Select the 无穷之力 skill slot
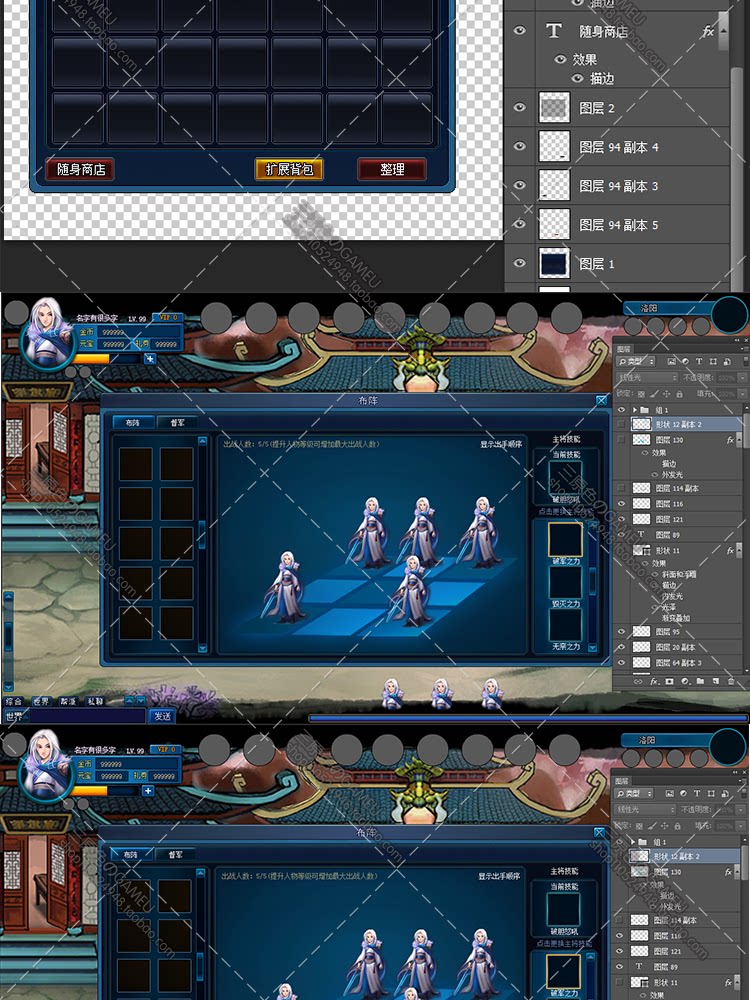Viewport: 750px width, 1000px height. coord(565,625)
